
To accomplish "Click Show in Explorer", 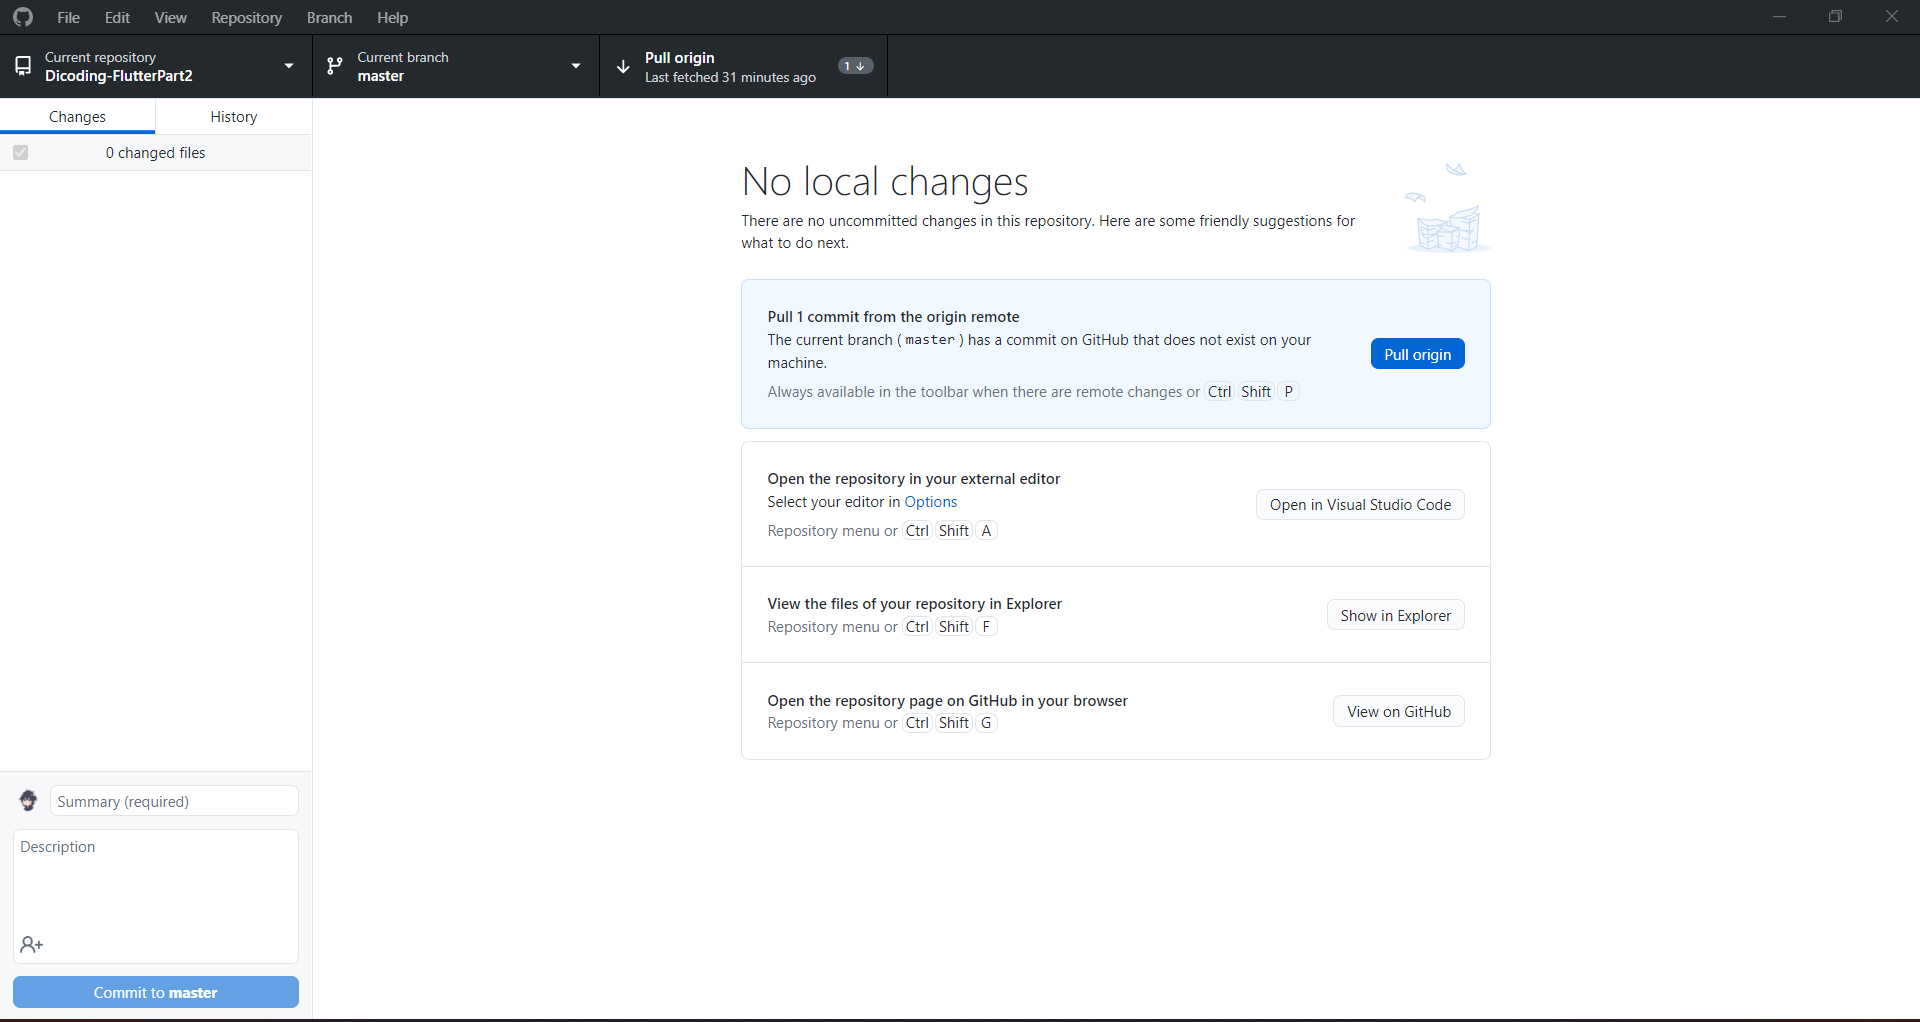I will (1395, 615).
